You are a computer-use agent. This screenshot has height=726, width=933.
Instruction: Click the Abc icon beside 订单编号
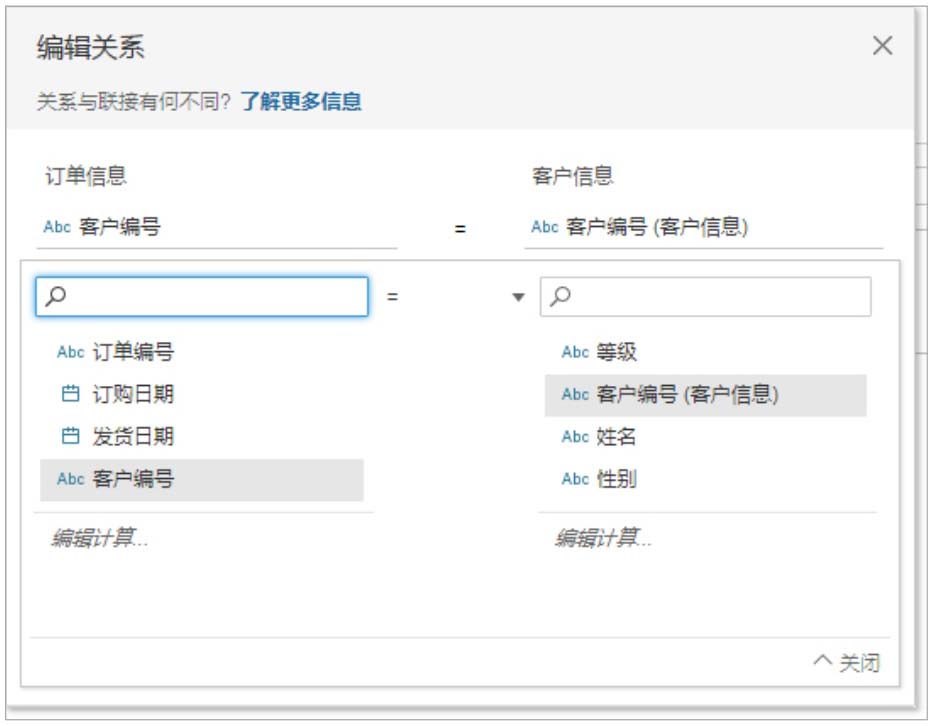(x=70, y=352)
